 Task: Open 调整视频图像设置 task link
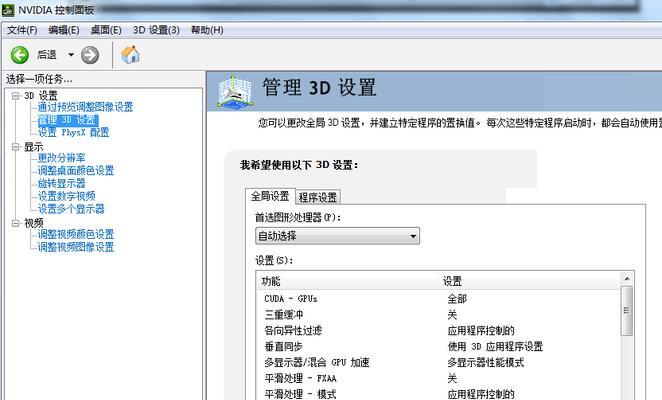76,247
